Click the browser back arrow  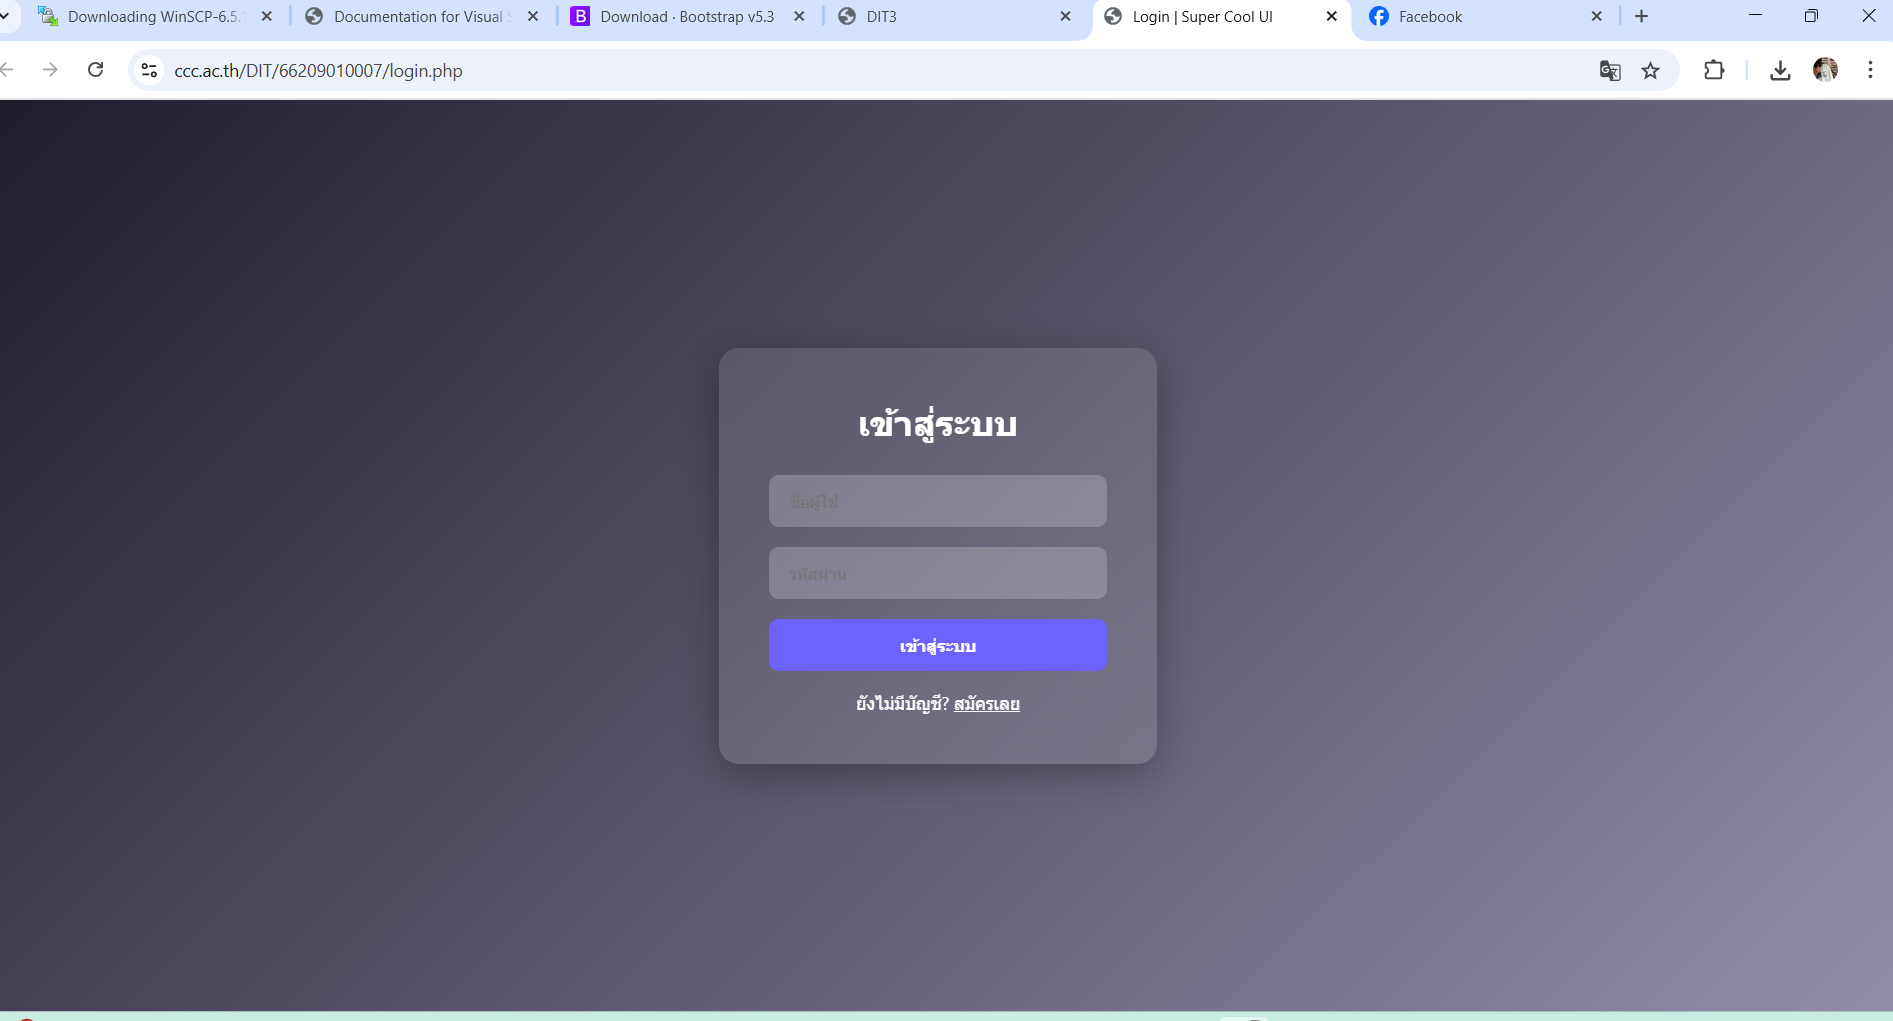(6, 70)
